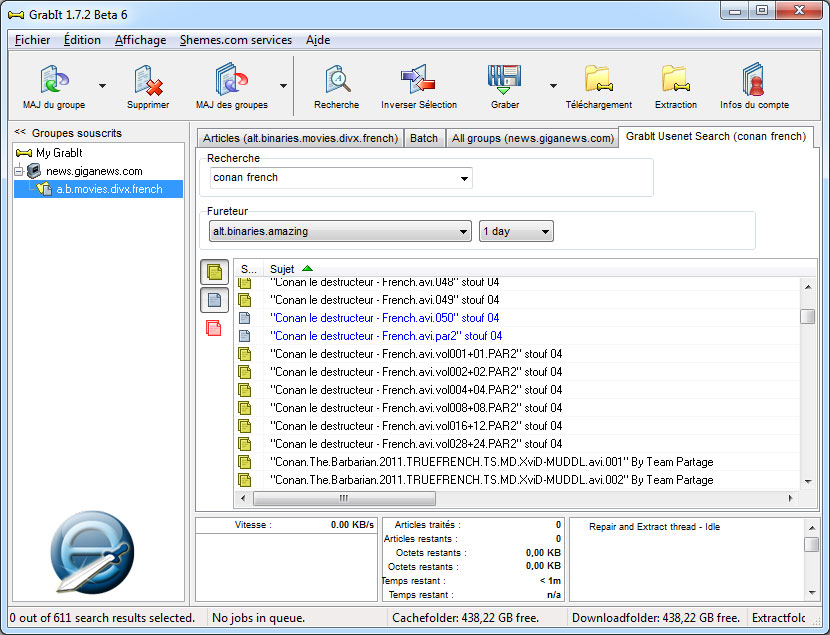
Task: Switch to the All groups tab
Action: 533,138
